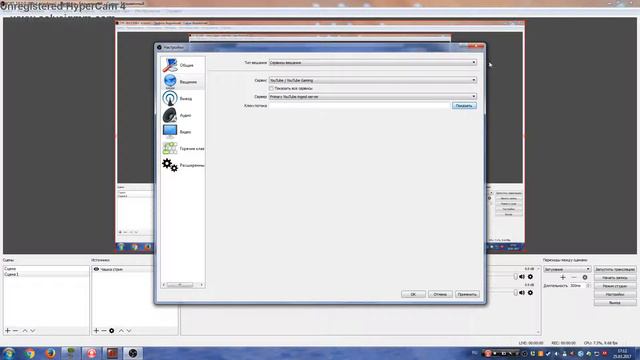640x360 pixels.
Task: Click the Cancel button in Settings dialog
Action: (x=440, y=294)
